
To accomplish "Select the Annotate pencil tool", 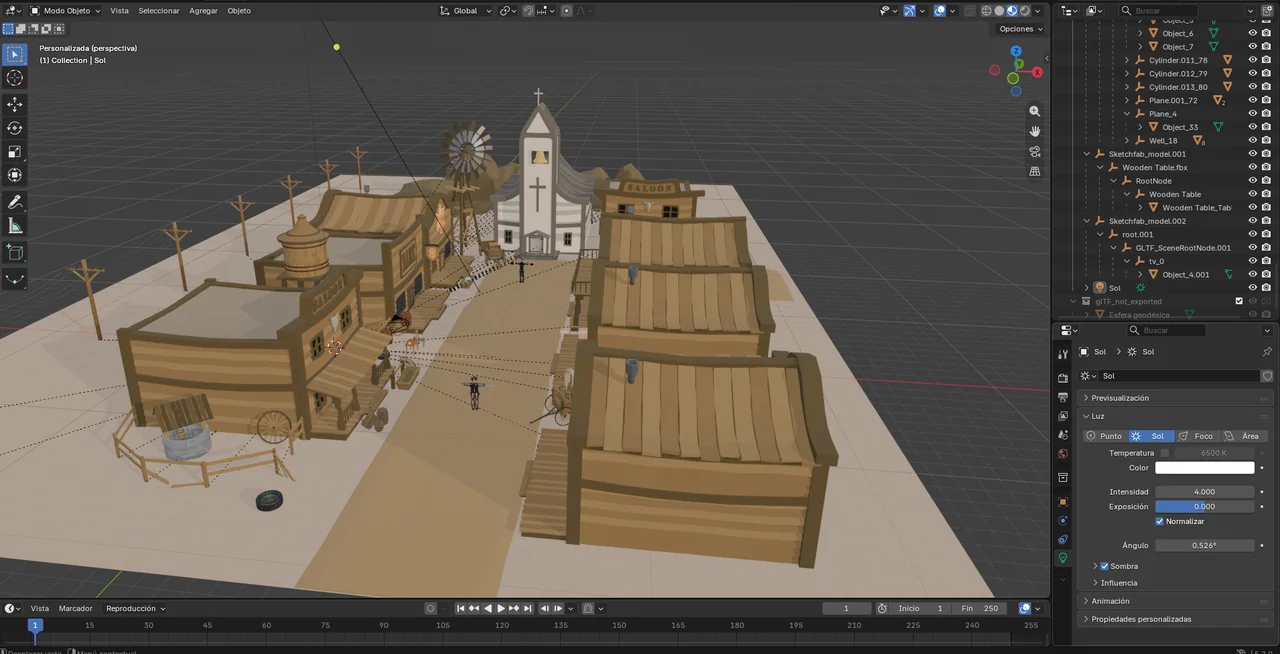I will (x=15, y=203).
